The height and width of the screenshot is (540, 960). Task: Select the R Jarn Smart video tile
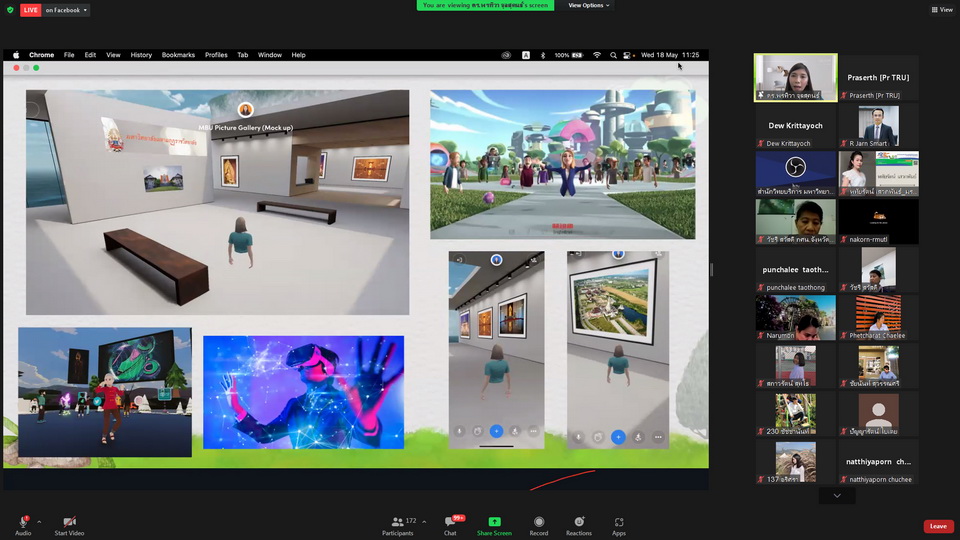point(878,126)
